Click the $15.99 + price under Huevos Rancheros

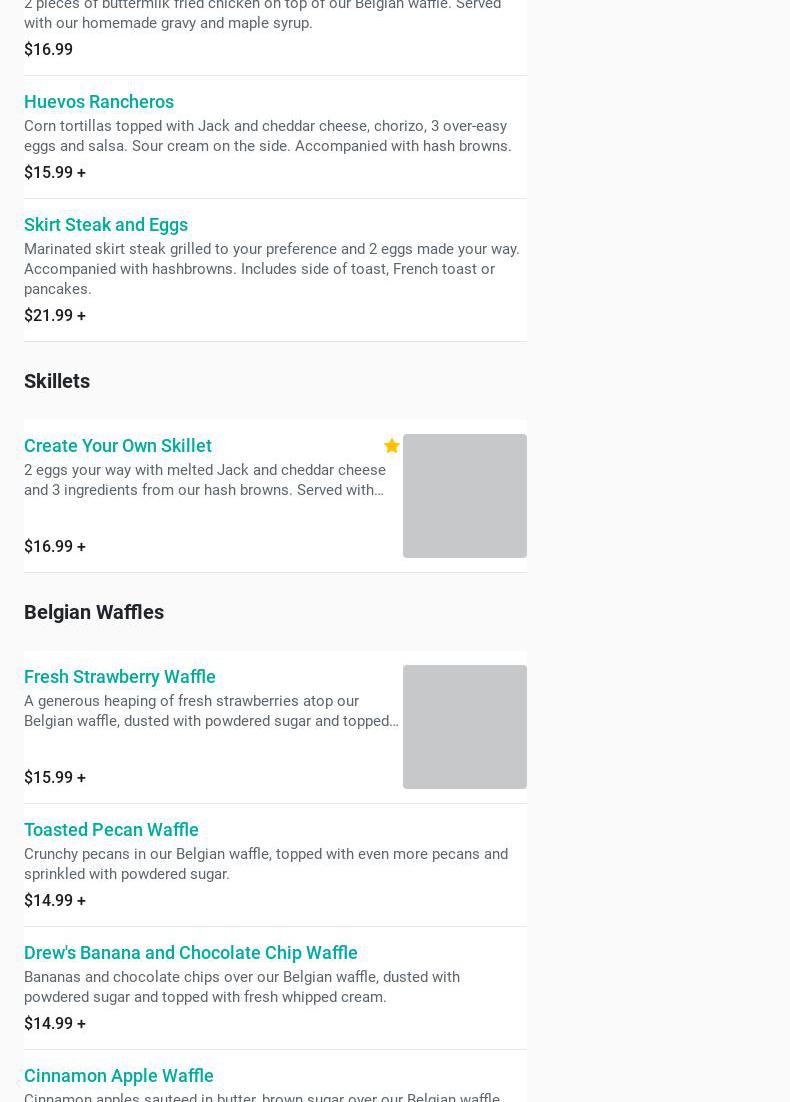pos(55,173)
